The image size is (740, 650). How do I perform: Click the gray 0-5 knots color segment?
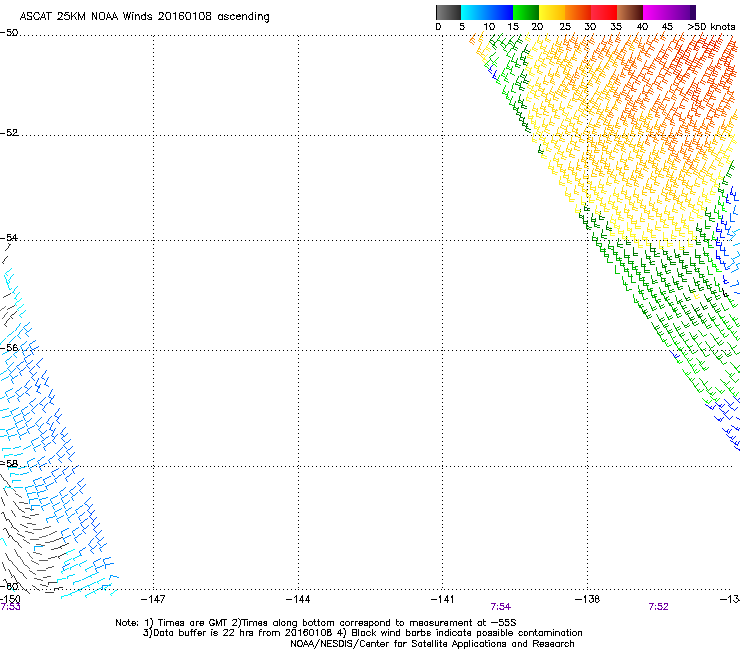coord(448,12)
